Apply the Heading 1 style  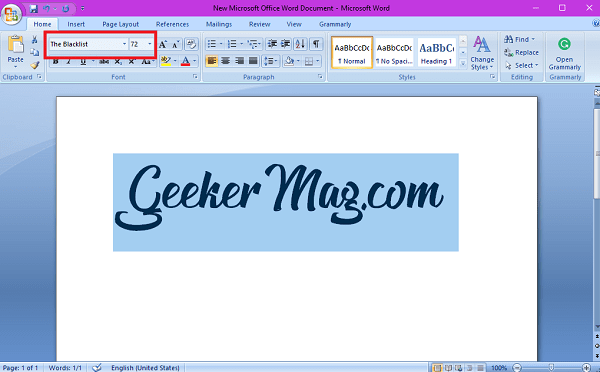(437, 52)
